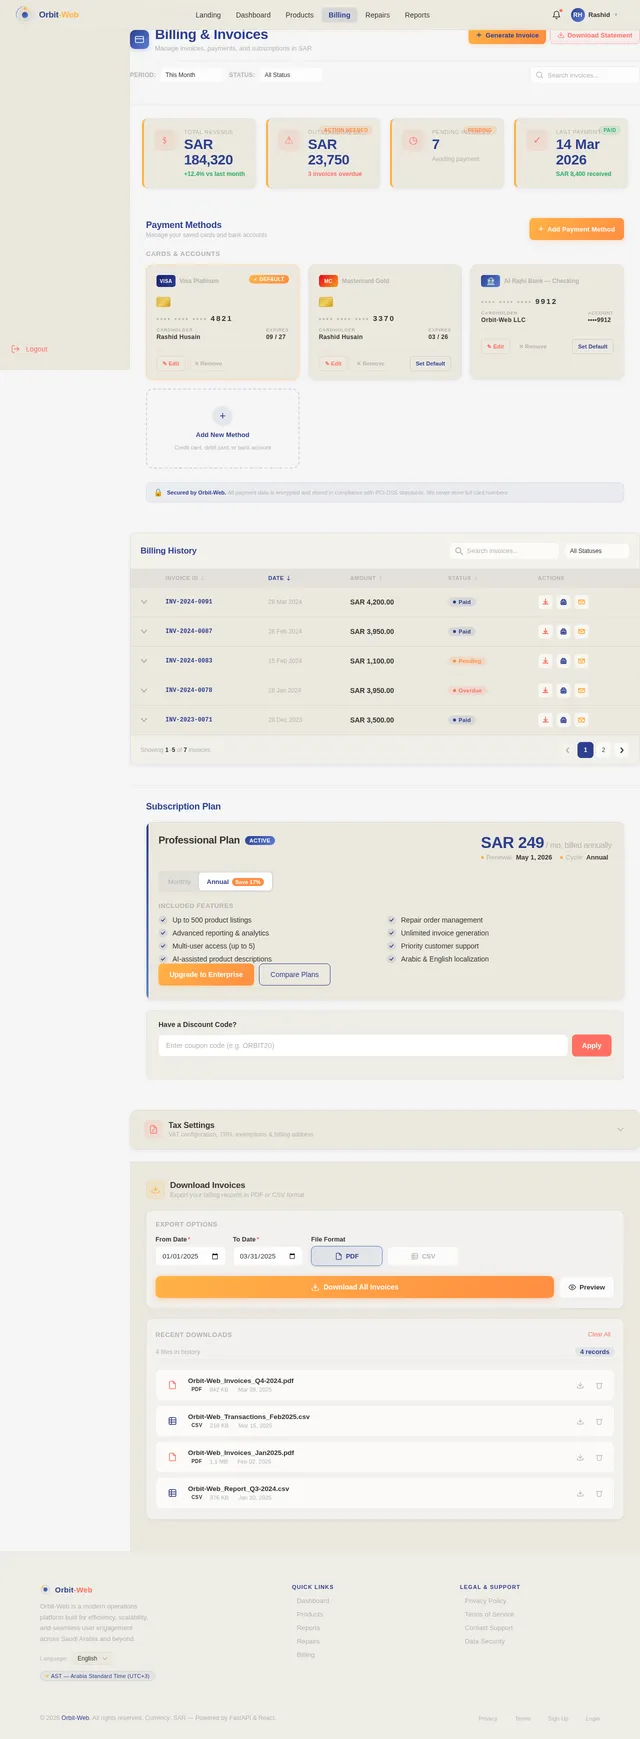Re-download Orbit-Web_Invoices_Q4-2024.pdf
The image size is (640, 1739).
580,1385
